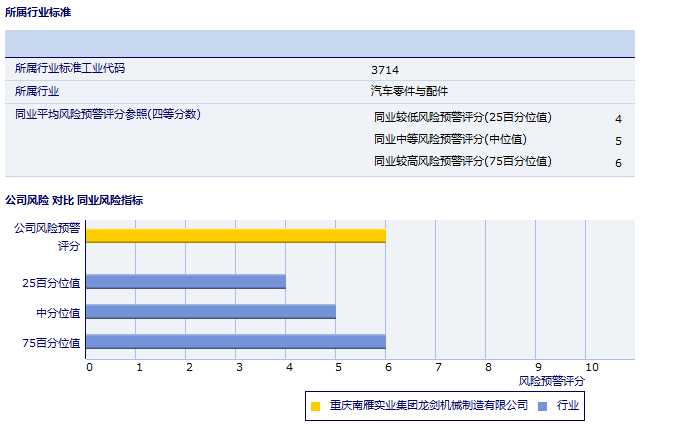Click the blue 25百分位值 bar
The image size is (692, 425).
coord(186,282)
